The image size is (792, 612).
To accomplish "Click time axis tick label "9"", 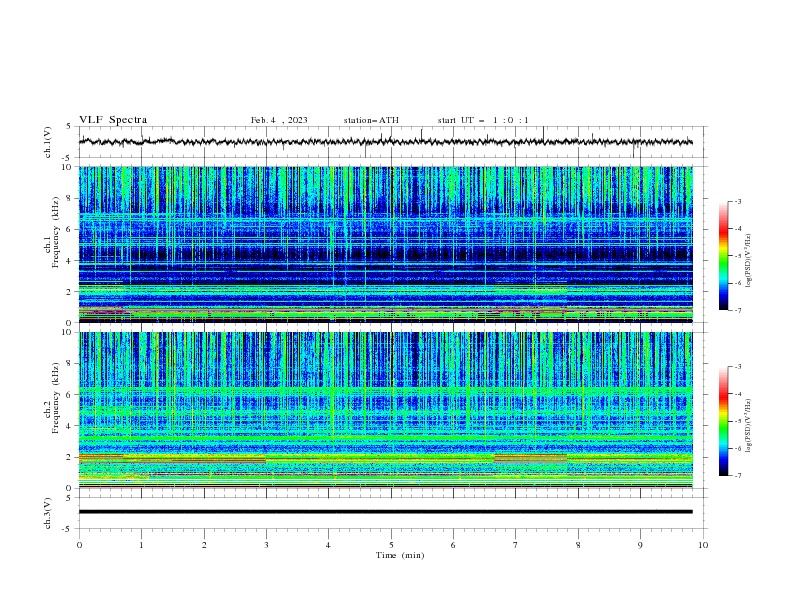I will (x=640, y=545).
